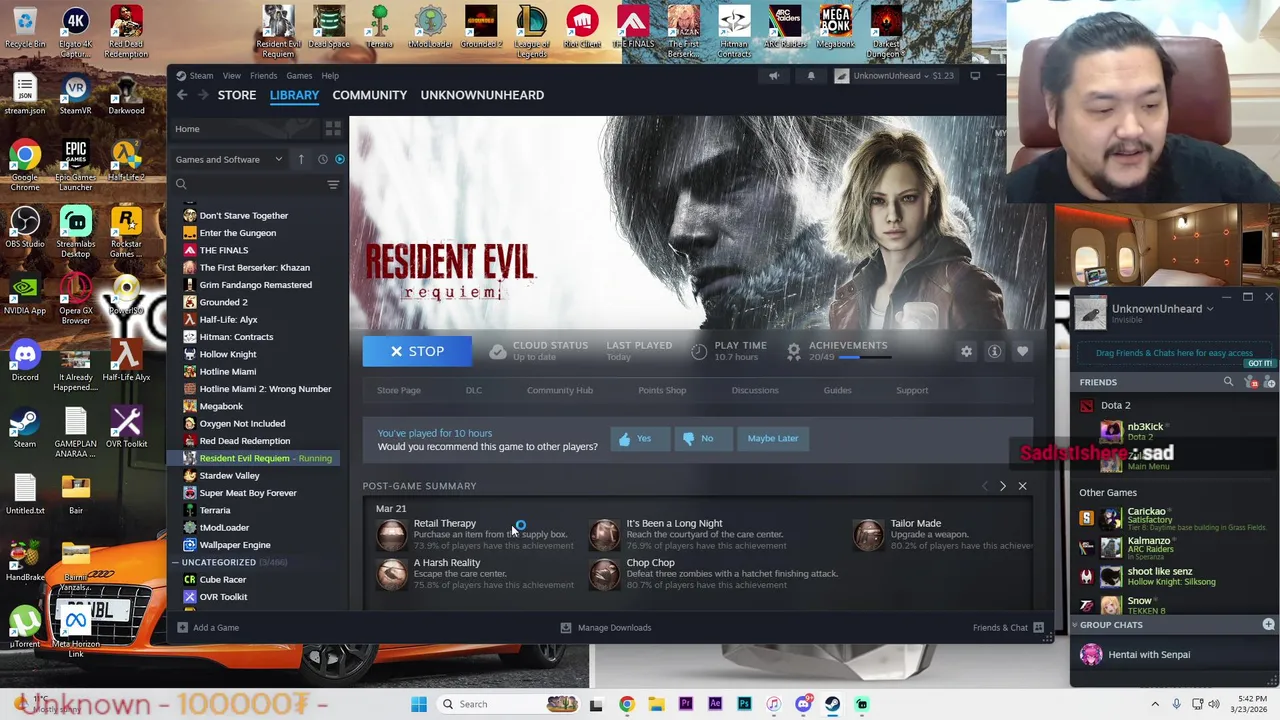Open Steam notifications bell
The width and height of the screenshot is (1280, 720).
811,76
